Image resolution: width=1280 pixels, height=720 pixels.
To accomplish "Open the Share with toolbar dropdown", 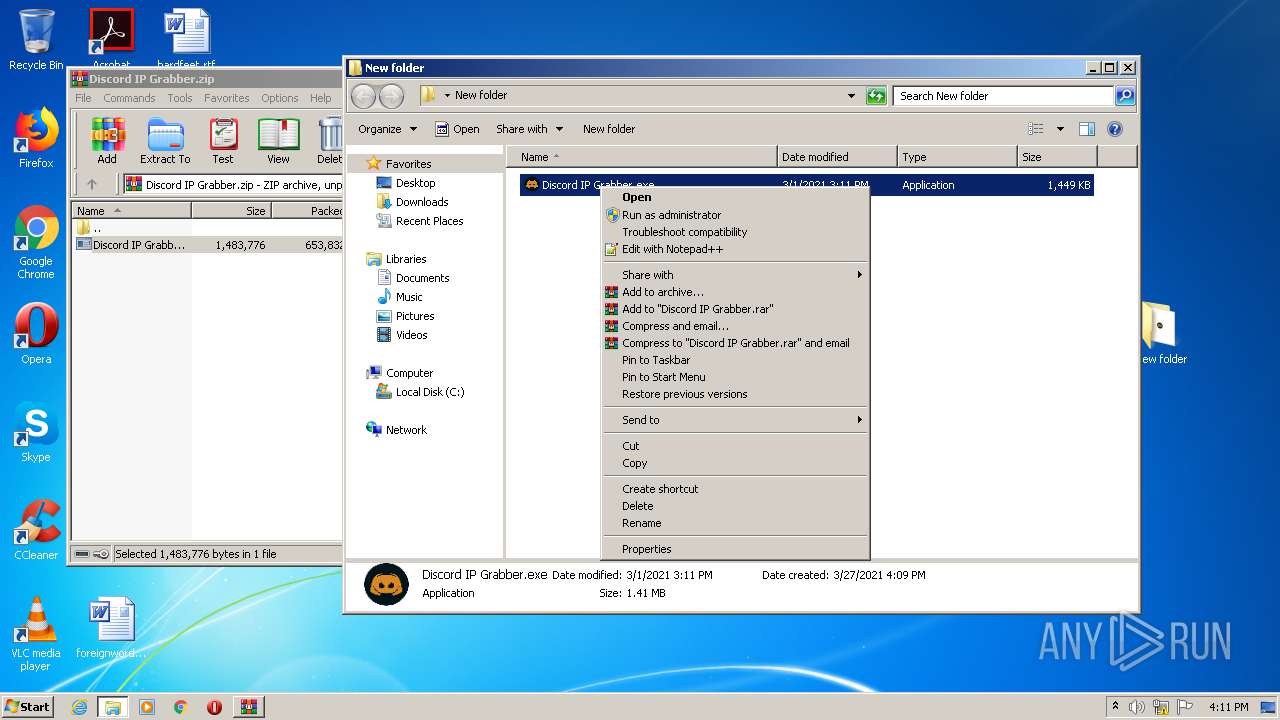I will click(x=530, y=129).
